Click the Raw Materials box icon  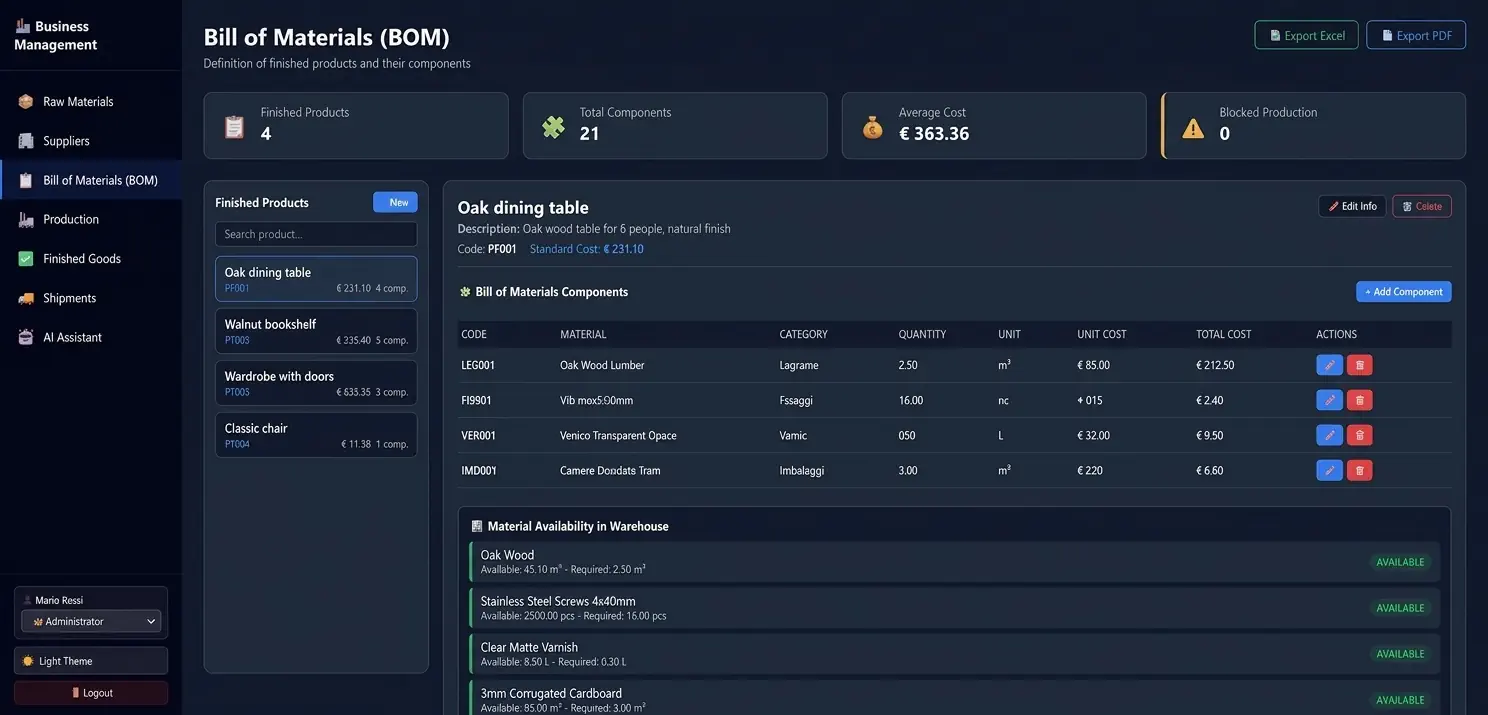pyautogui.click(x=26, y=101)
